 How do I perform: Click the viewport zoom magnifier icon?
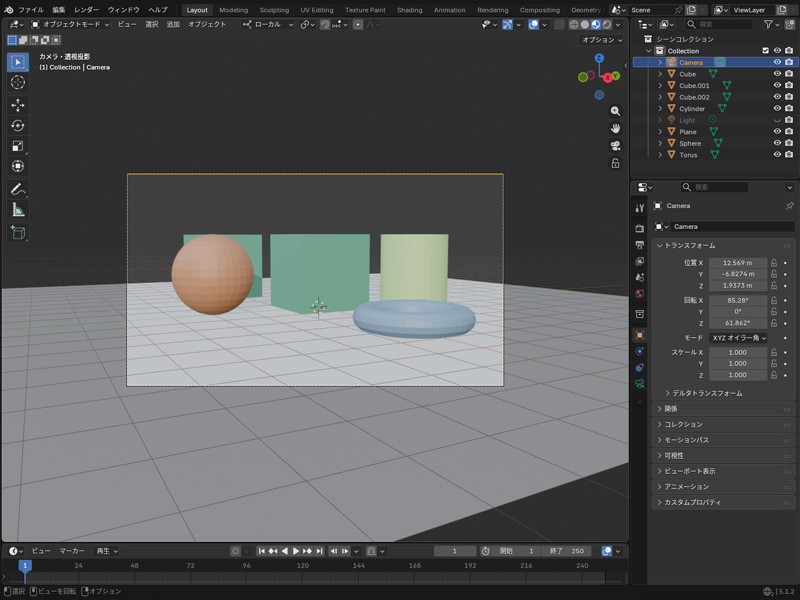[615, 111]
